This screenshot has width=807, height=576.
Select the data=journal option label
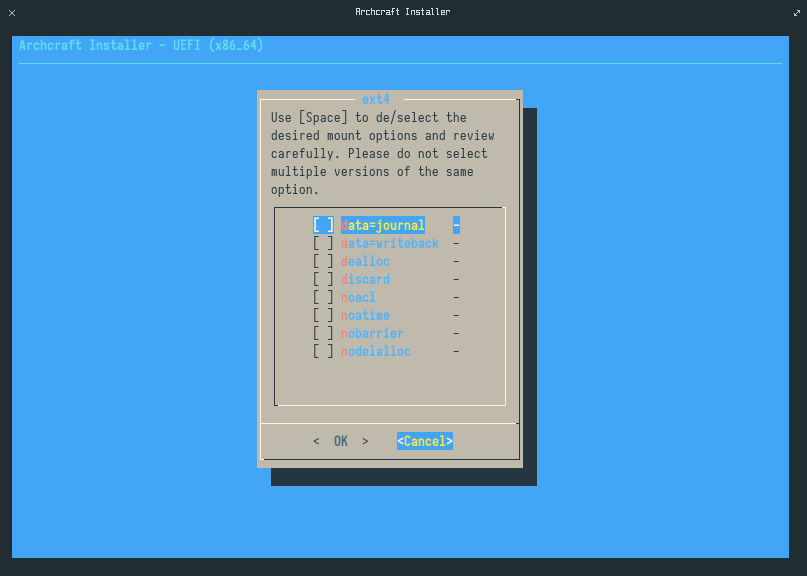(x=383, y=225)
